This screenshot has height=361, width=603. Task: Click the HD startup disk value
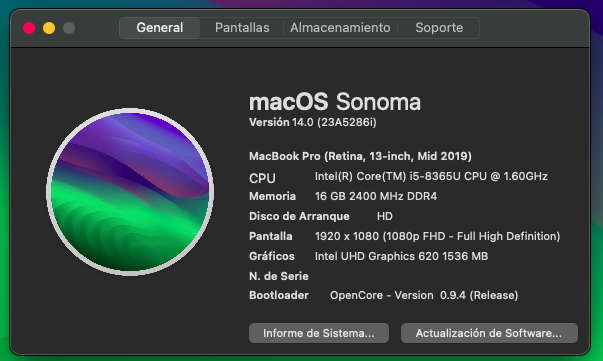(385, 216)
